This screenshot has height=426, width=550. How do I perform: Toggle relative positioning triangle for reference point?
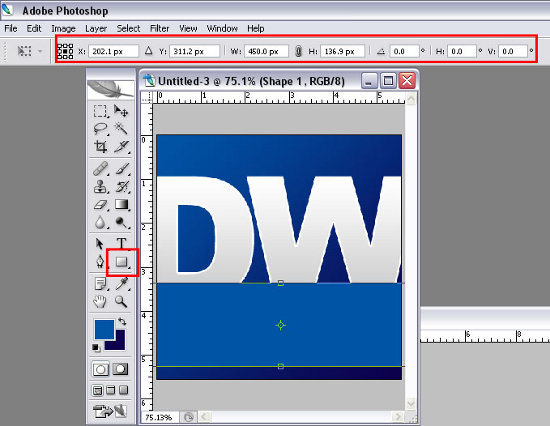[x=148, y=51]
